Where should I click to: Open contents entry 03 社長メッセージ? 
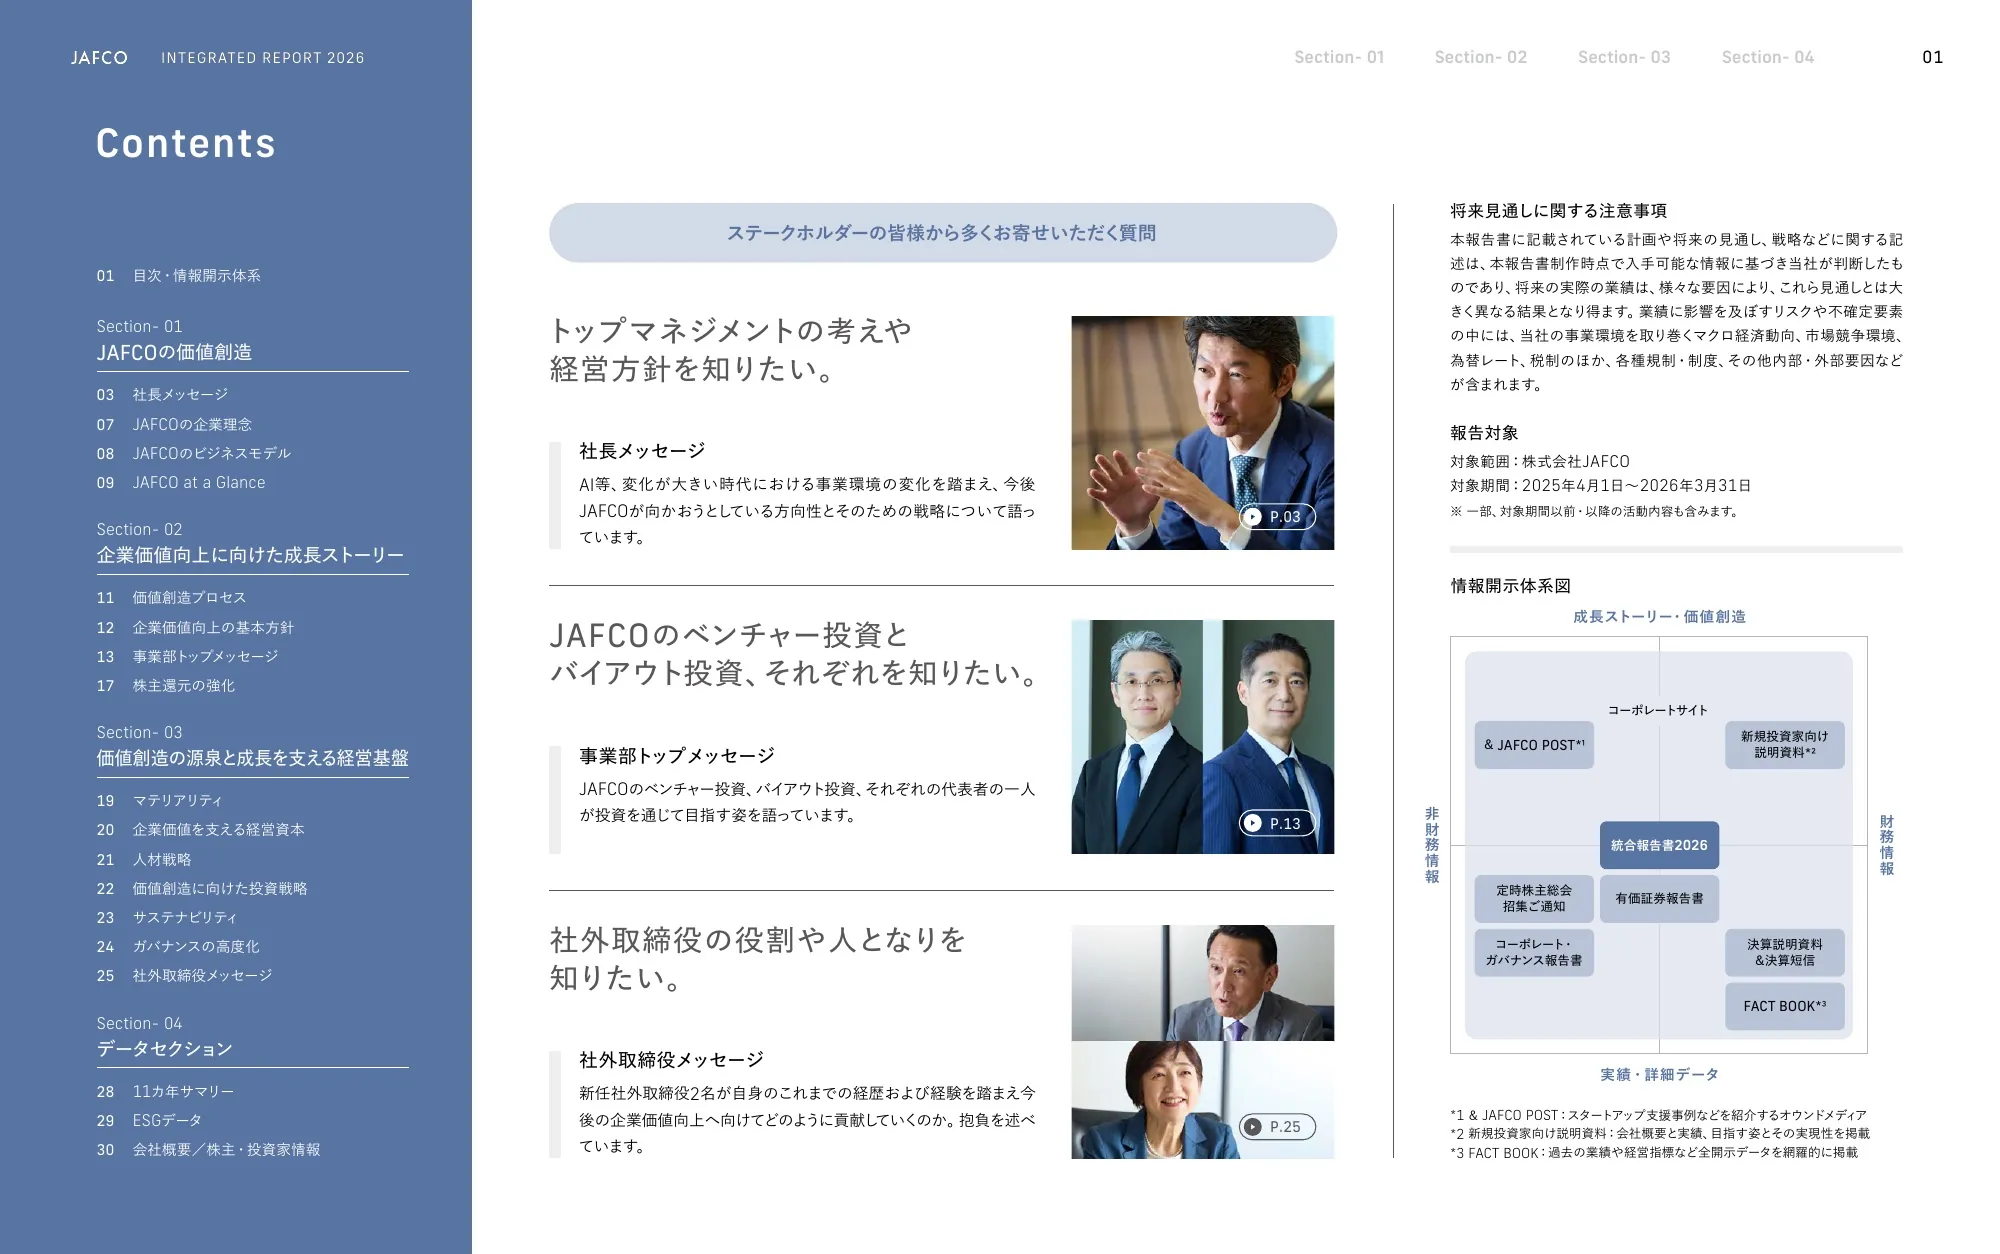[162, 395]
